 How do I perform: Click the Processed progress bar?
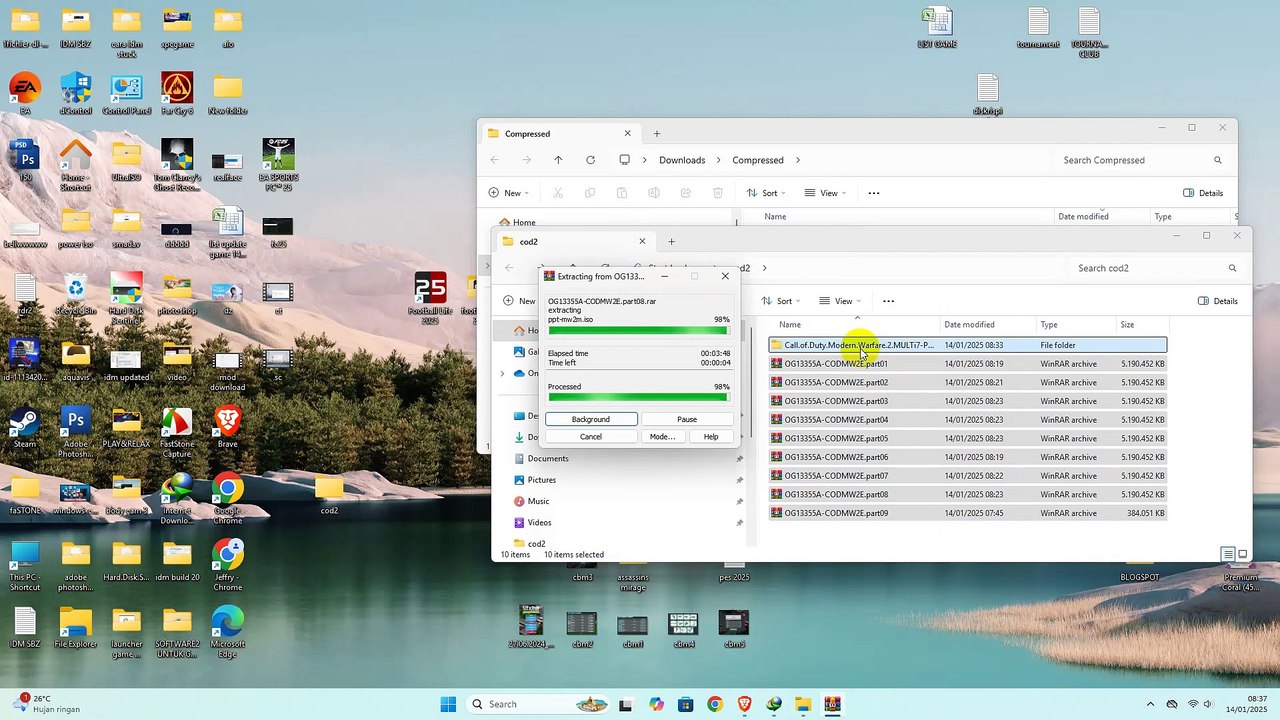pos(638,398)
